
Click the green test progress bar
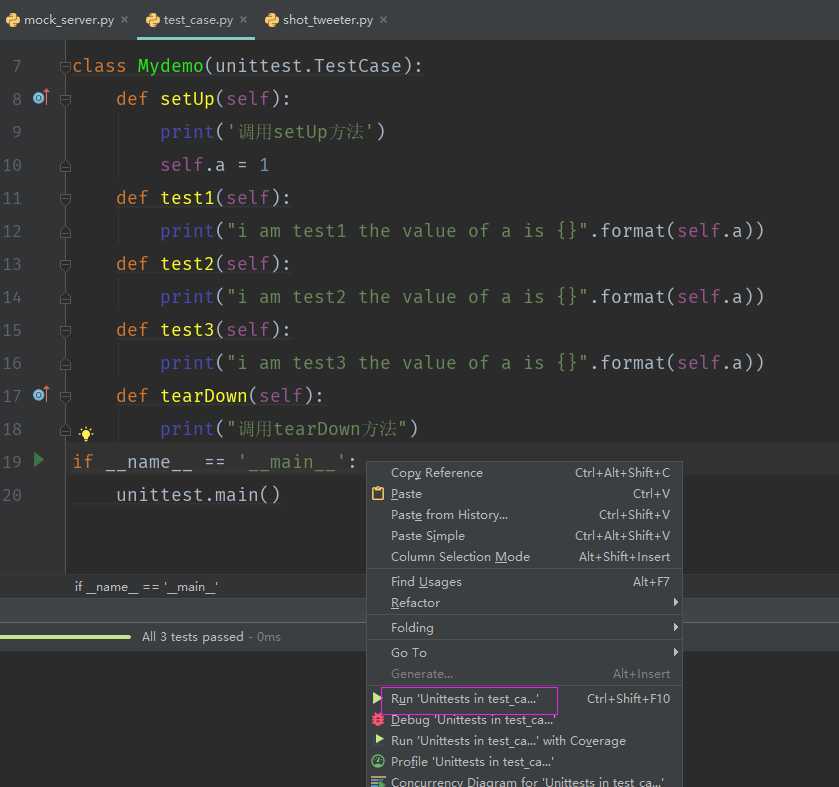[65, 636]
